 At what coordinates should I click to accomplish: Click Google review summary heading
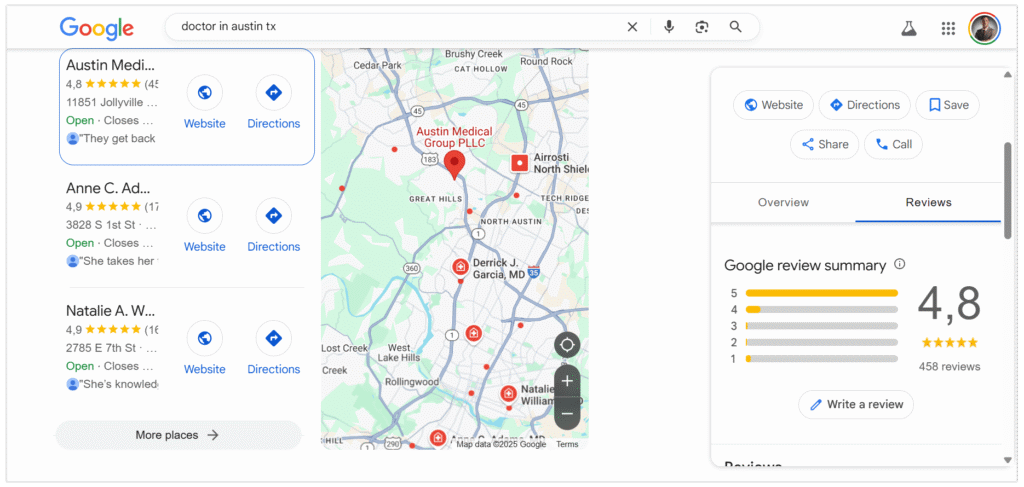[x=805, y=265]
